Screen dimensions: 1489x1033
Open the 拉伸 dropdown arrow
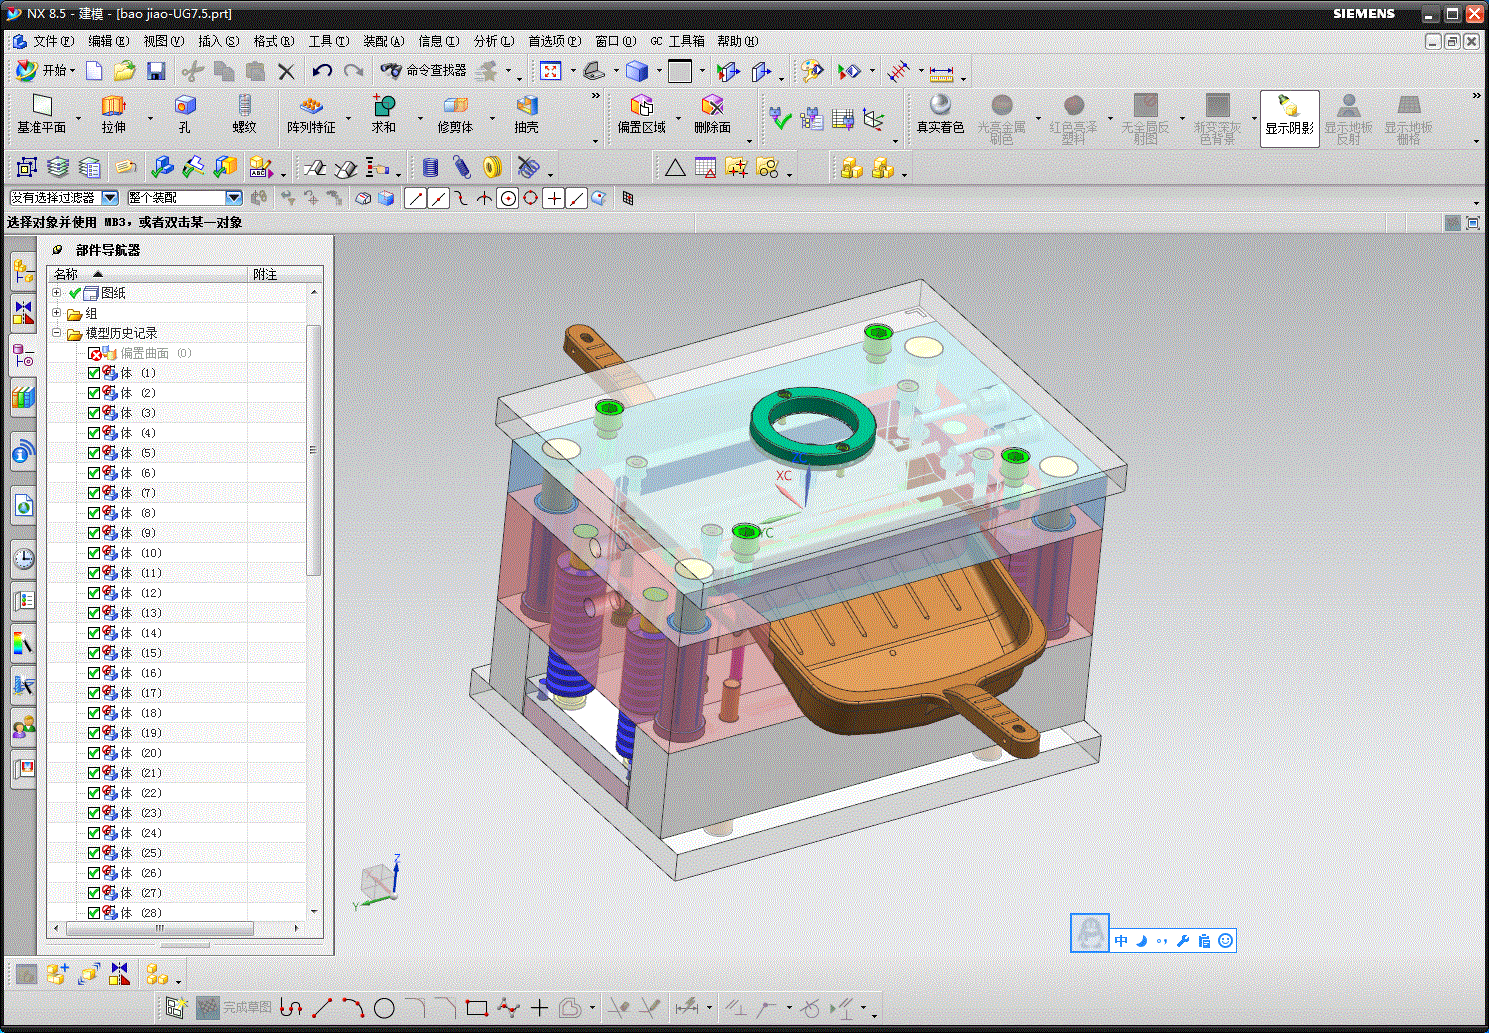150,119
